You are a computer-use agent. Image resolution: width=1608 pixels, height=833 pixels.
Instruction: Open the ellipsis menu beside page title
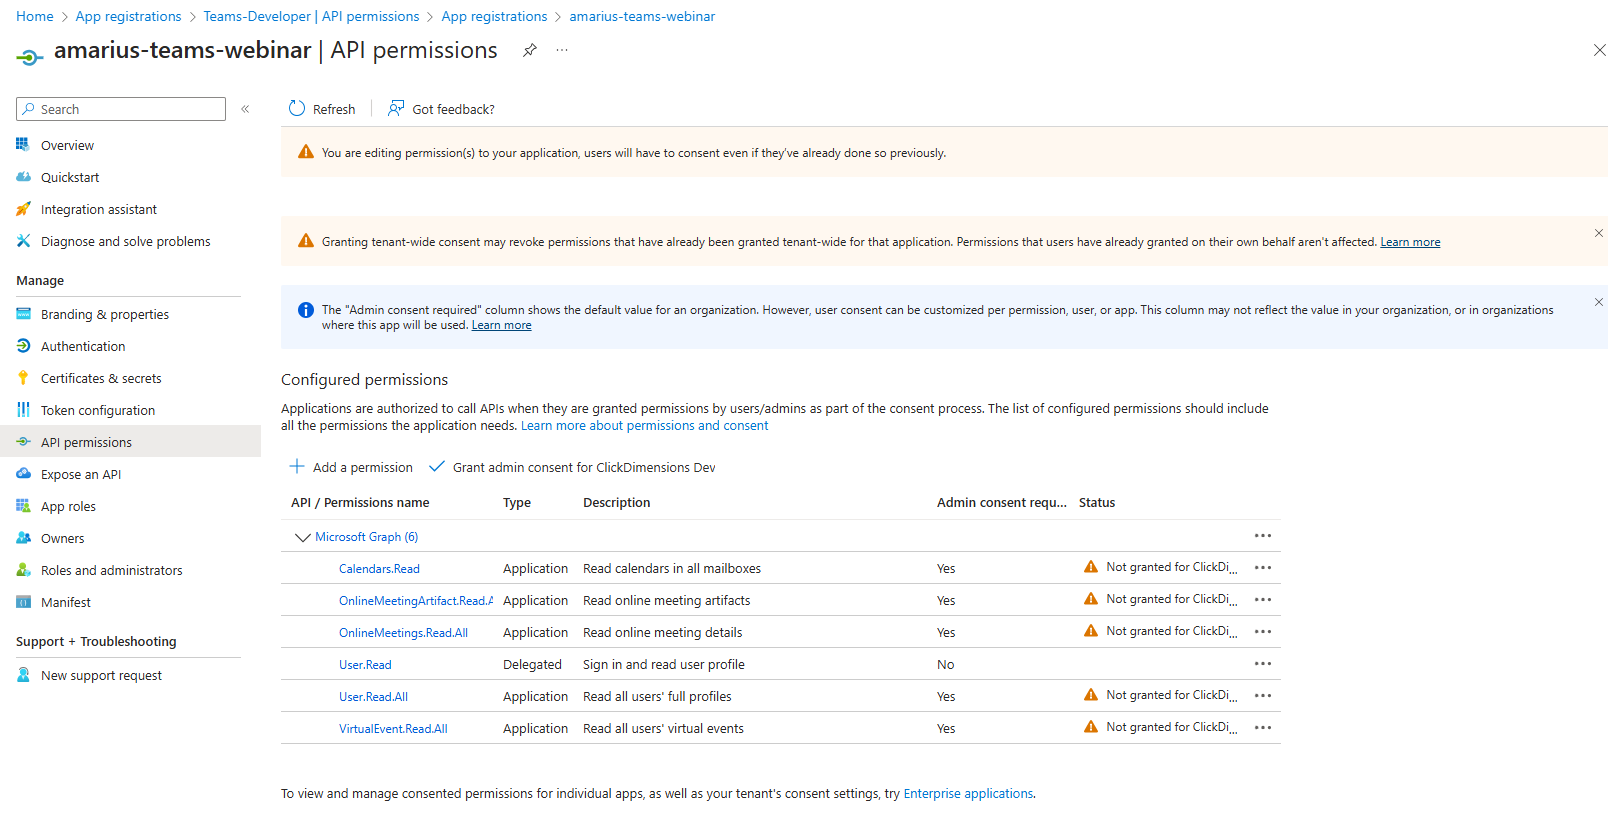point(562,50)
